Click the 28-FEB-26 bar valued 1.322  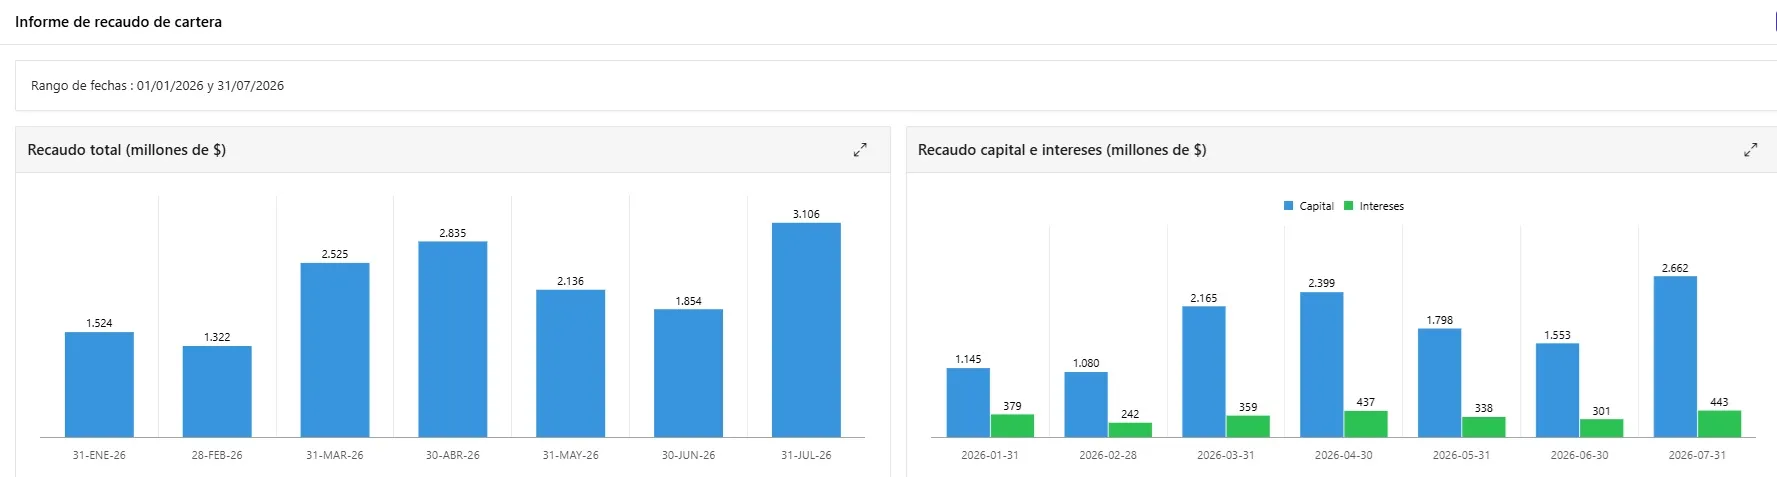click(x=217, y=392)
